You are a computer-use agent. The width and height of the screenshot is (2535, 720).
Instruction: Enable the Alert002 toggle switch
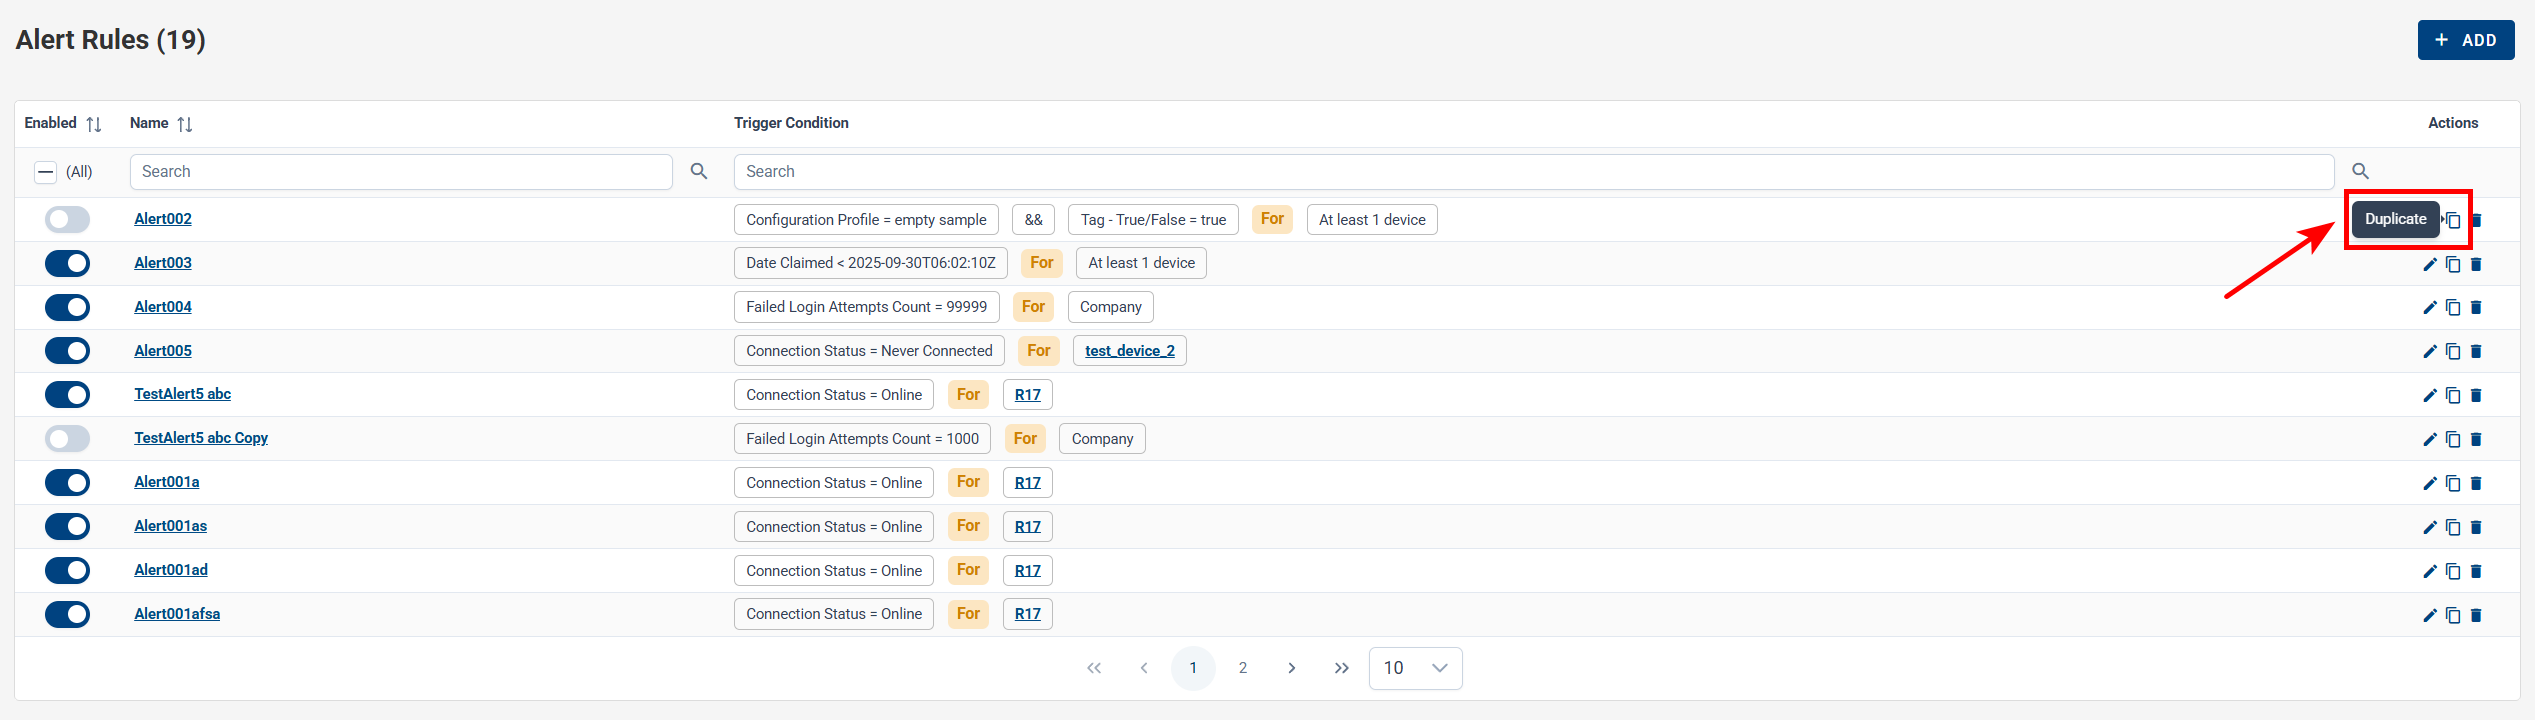coord(67,220)
